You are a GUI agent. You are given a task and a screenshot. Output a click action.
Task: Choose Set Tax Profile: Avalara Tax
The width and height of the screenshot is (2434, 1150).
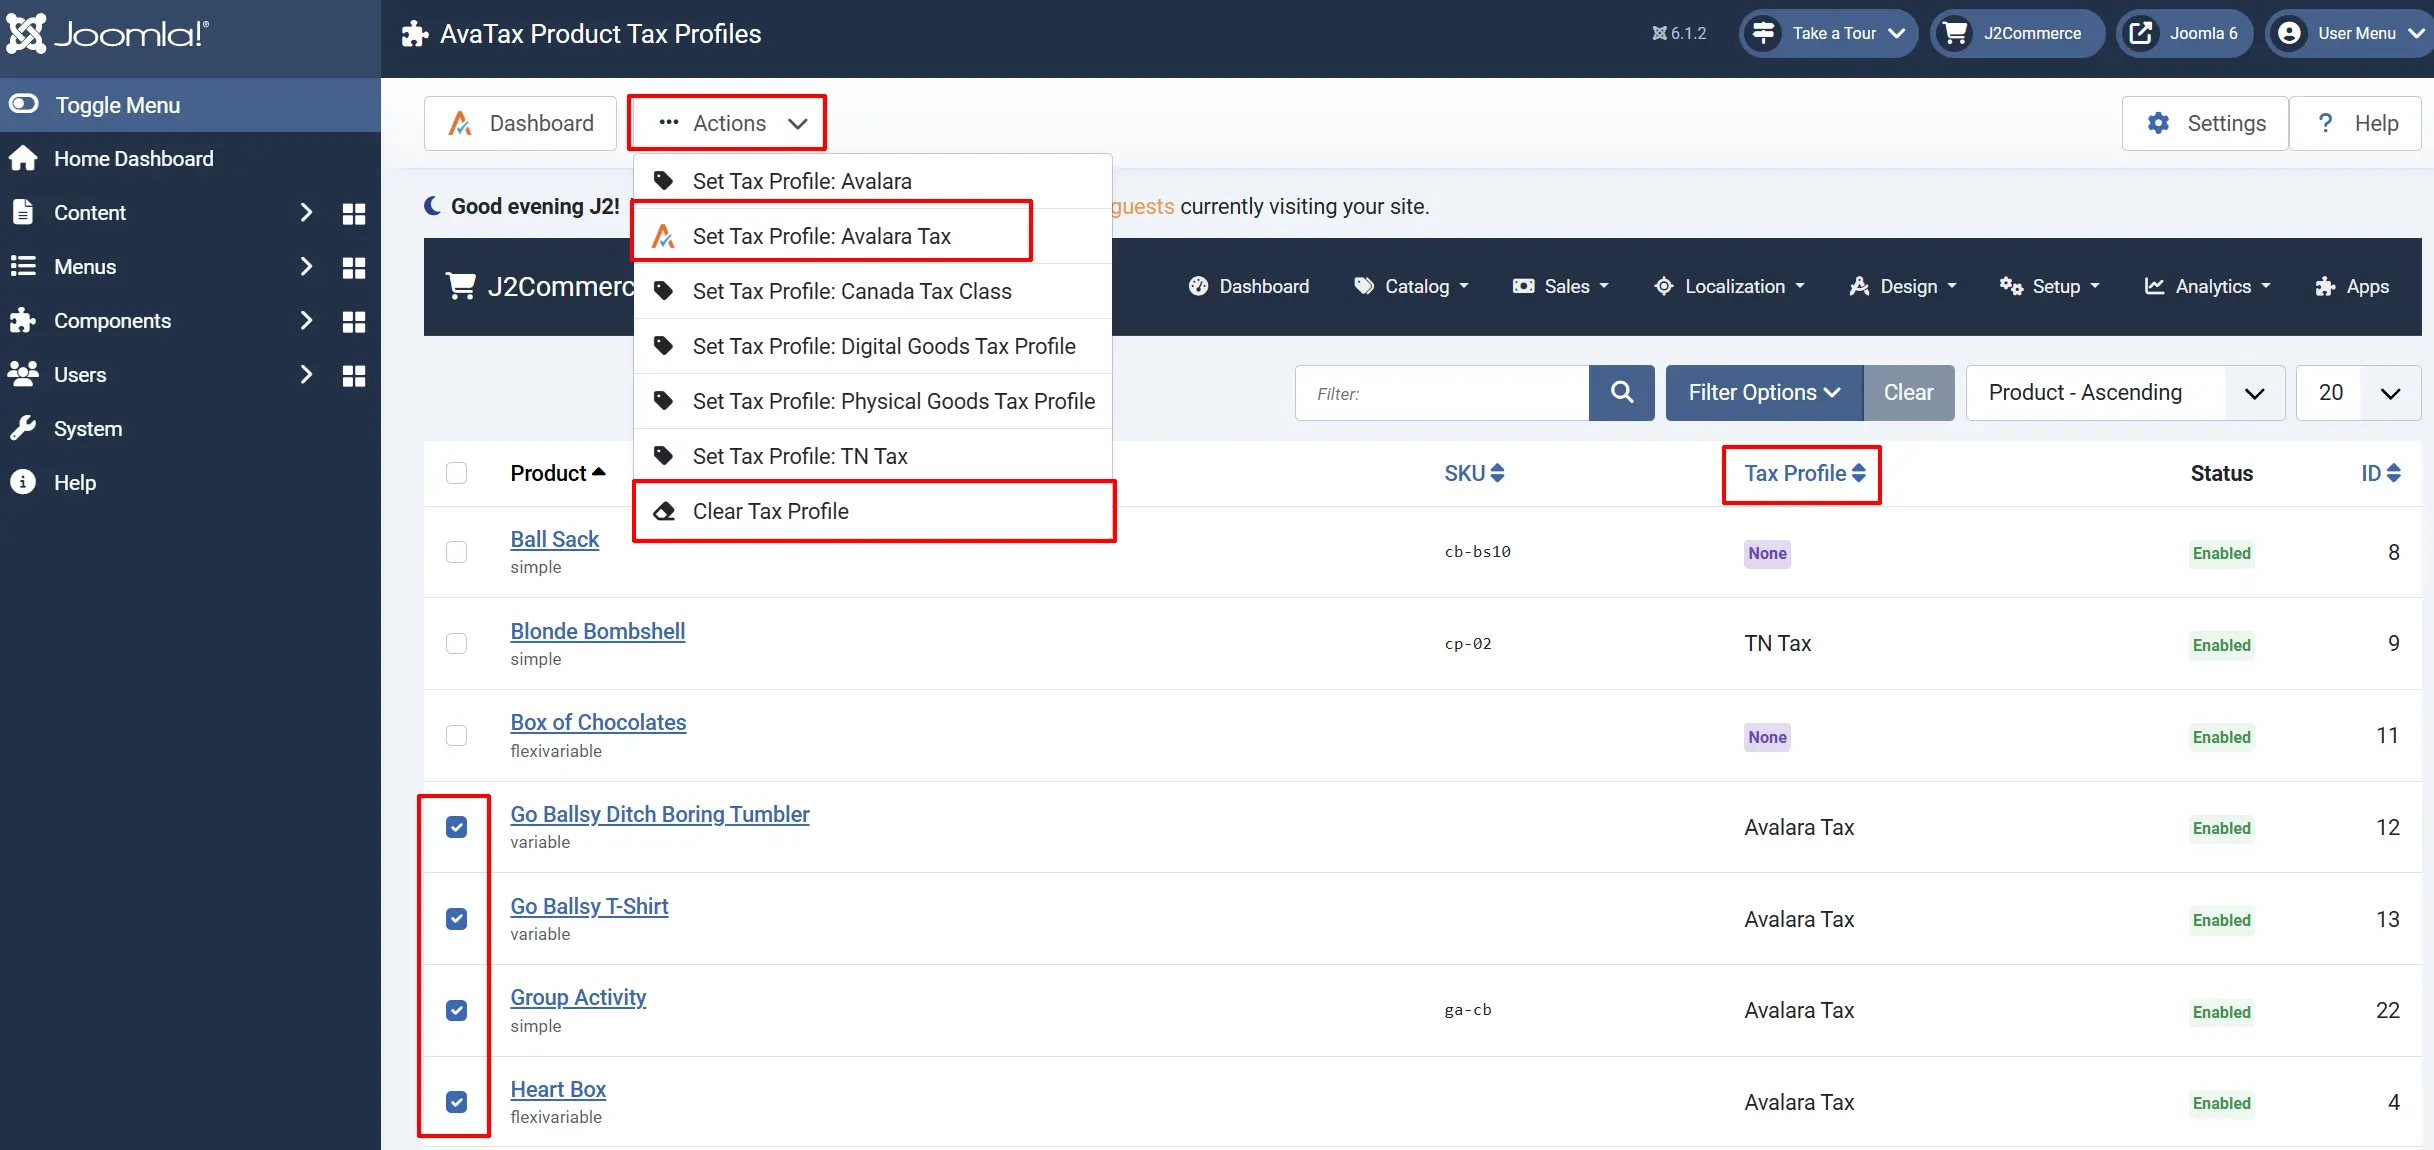point(873,236)
